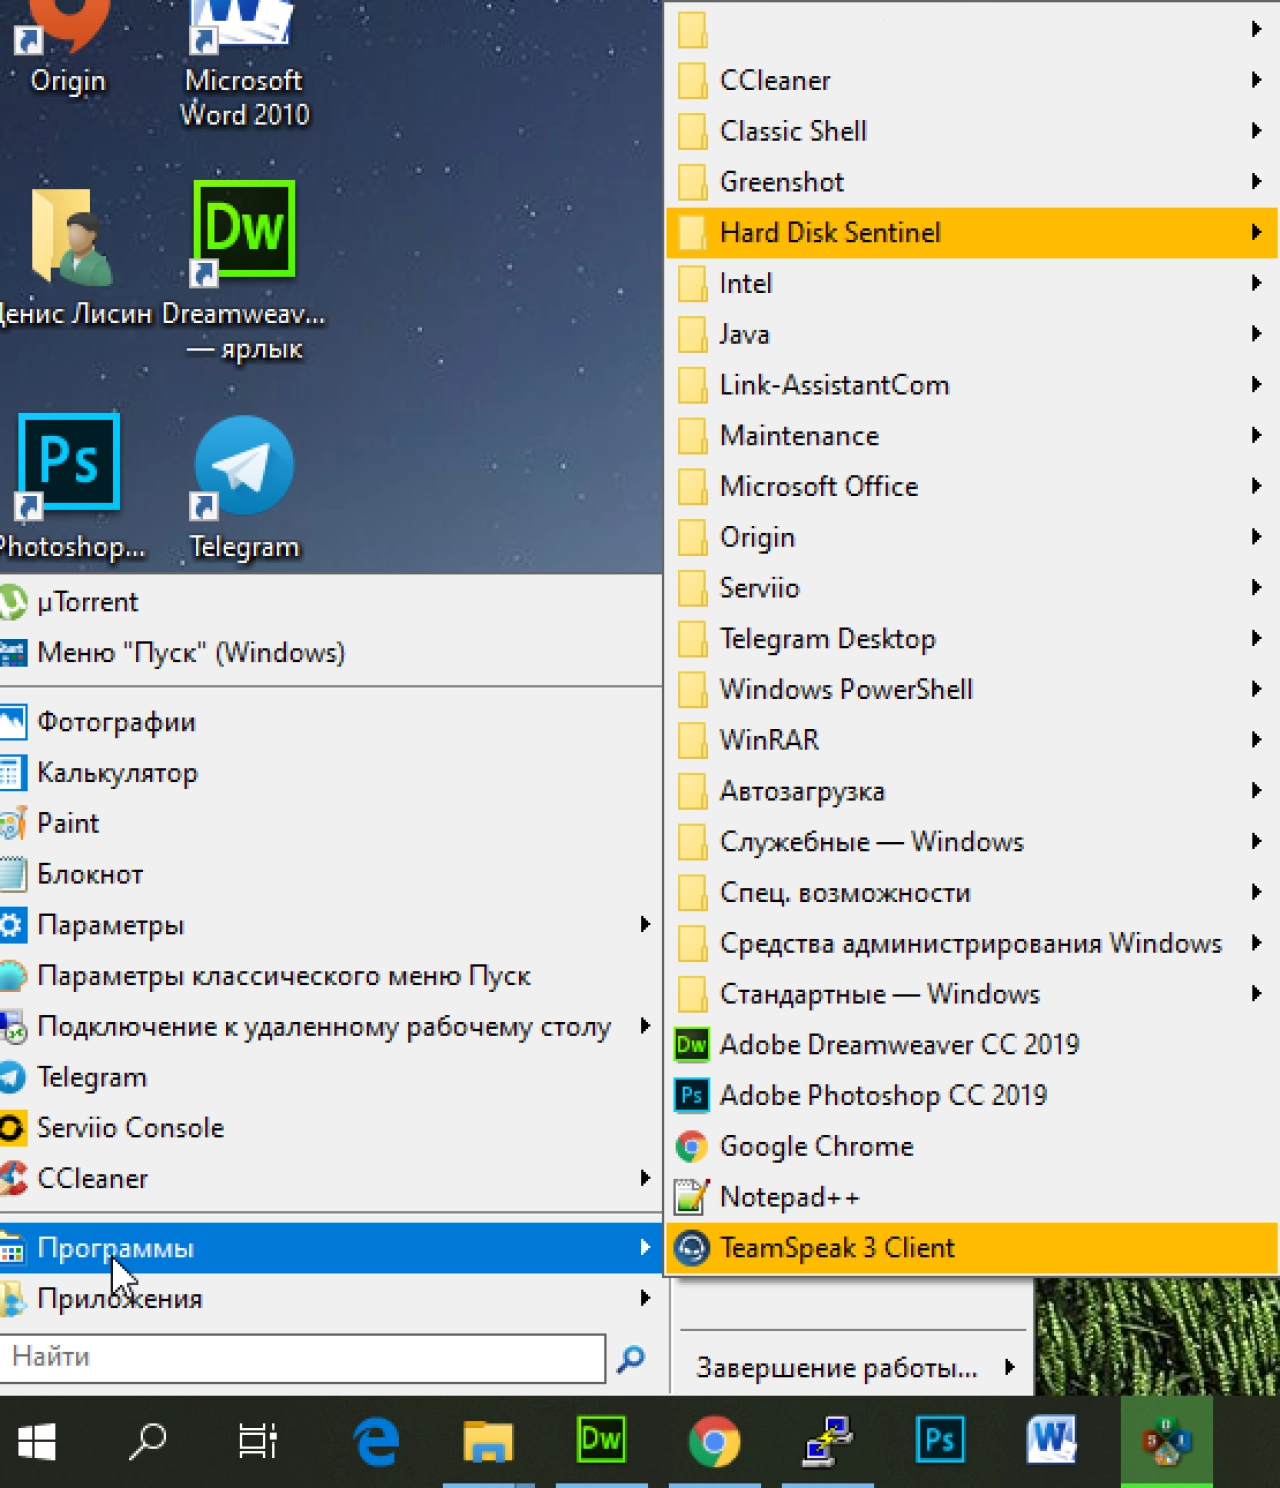Expand Программы submenu
This screenshot has height=1488, width=1280.
point(645,1247)
